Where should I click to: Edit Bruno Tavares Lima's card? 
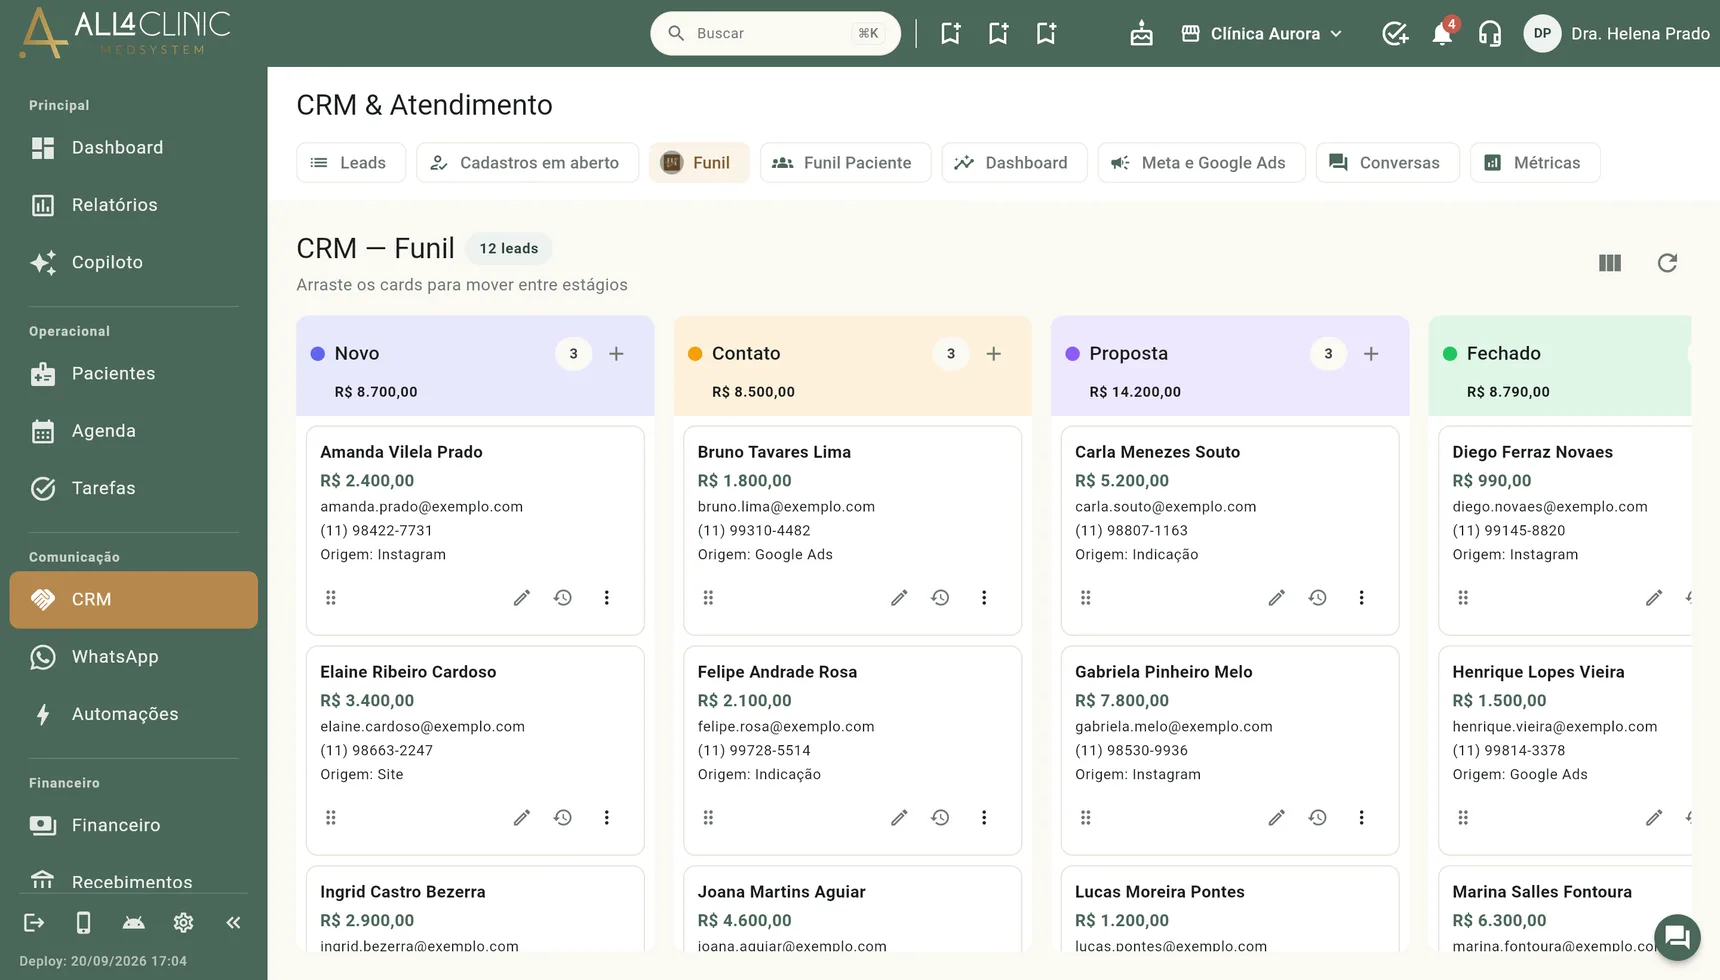(x=899, y=598)
